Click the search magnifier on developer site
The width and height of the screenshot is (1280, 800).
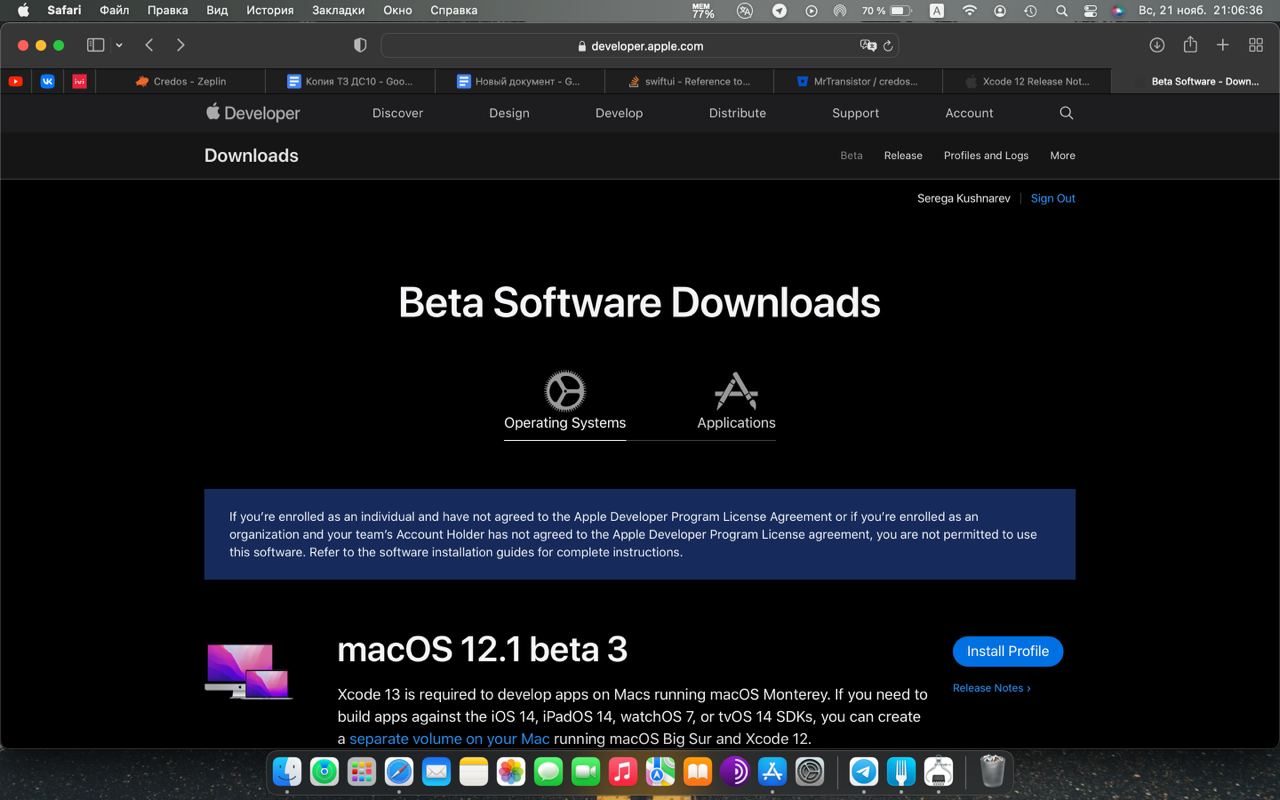(1066, 113)
